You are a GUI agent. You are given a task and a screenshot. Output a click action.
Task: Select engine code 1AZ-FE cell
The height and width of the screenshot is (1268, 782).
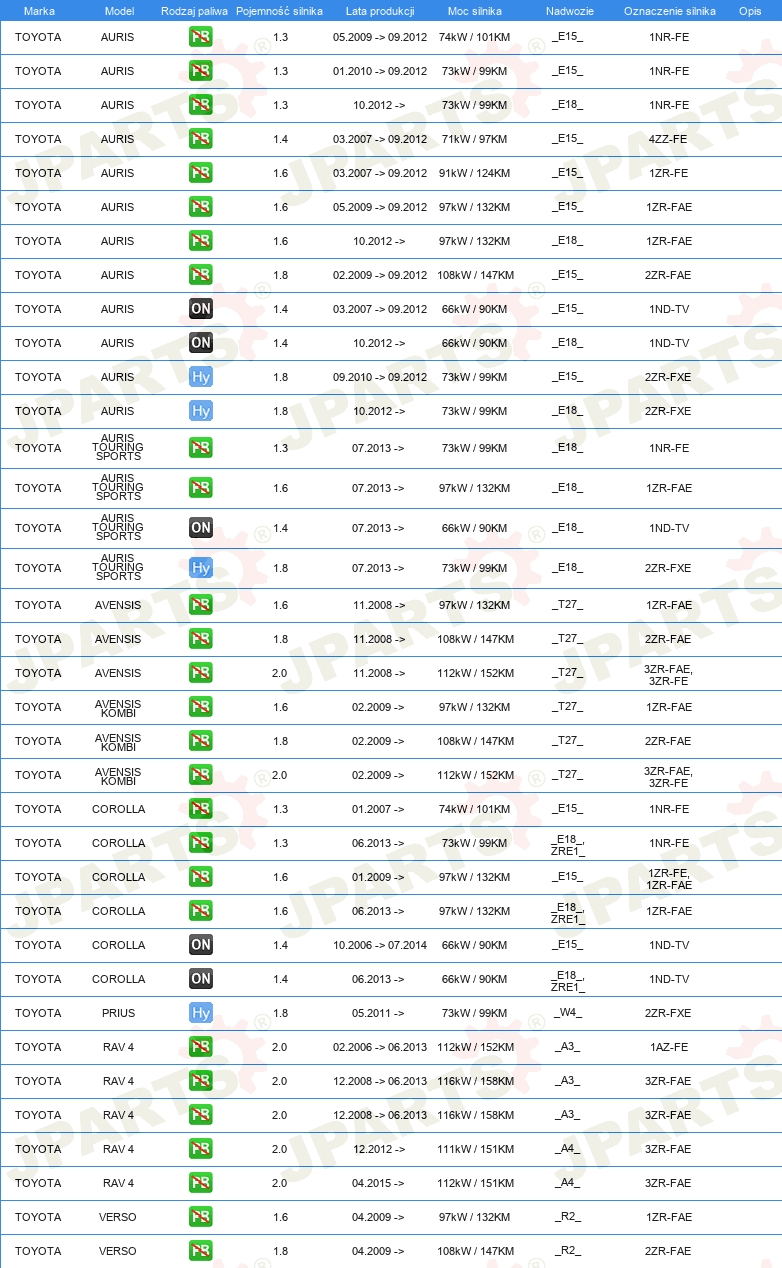pyautogui.click(x=668, y=1047)
